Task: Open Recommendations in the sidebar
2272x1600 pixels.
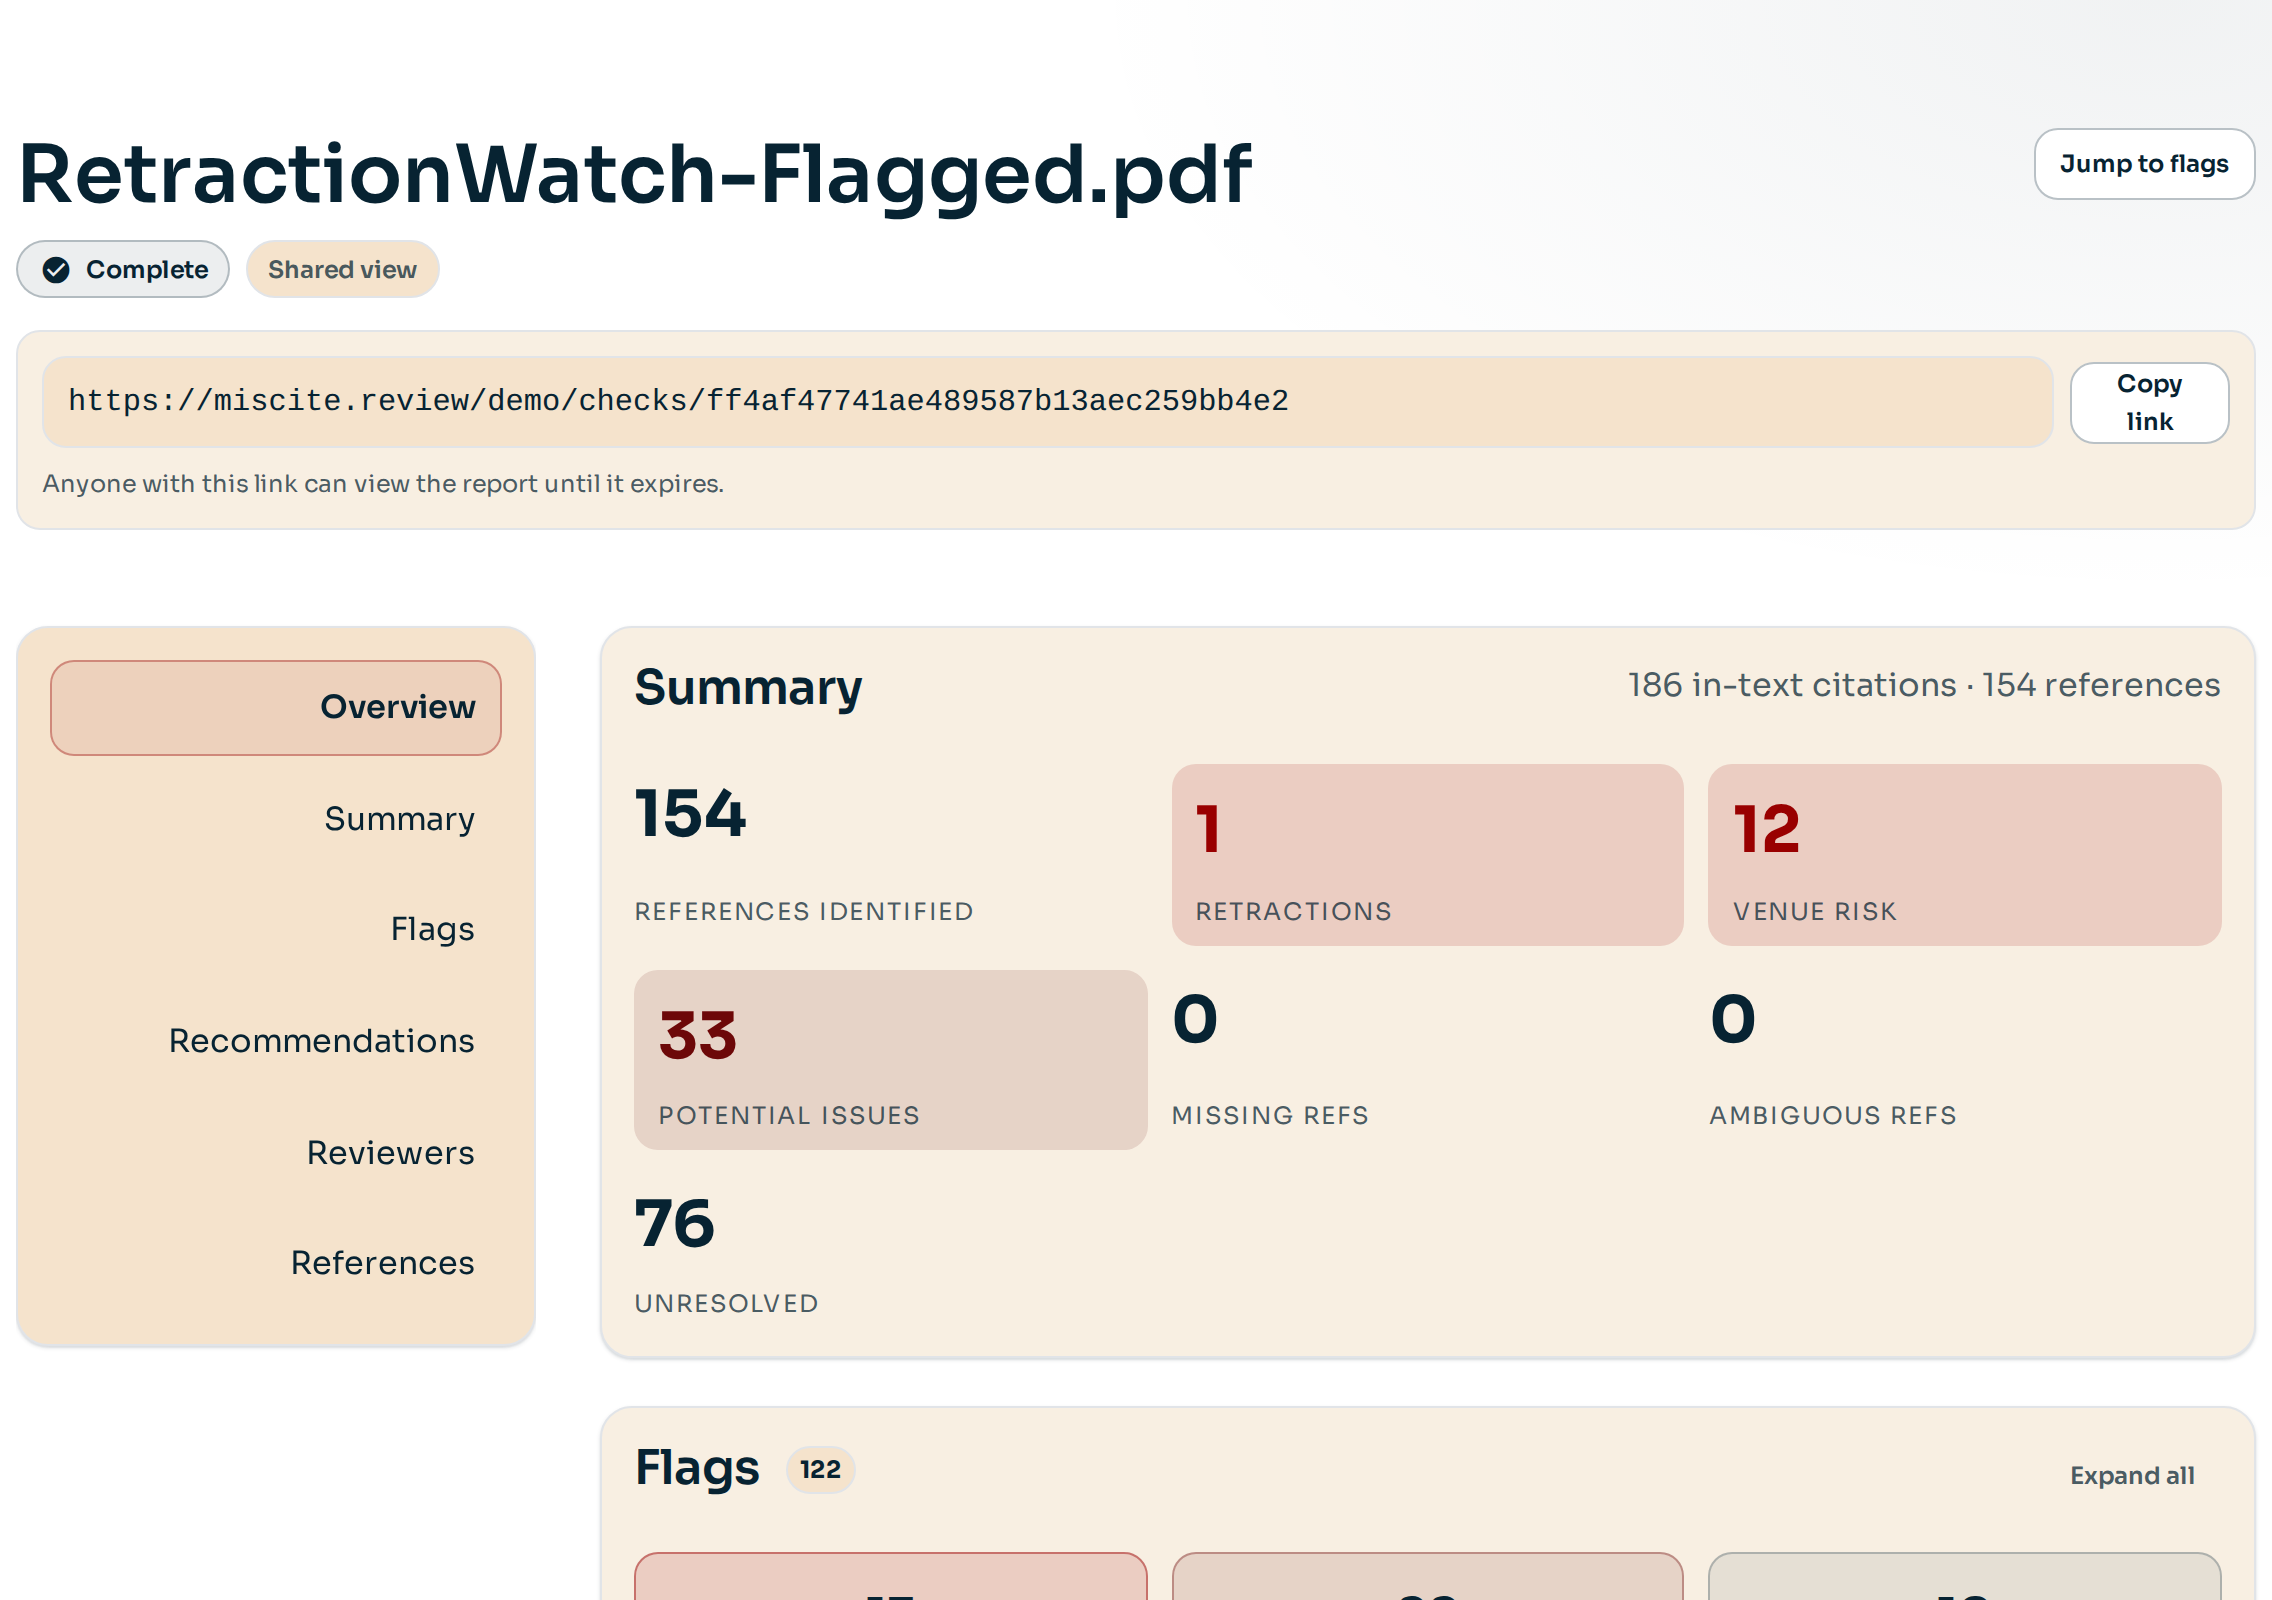Action: [321, 1041]
